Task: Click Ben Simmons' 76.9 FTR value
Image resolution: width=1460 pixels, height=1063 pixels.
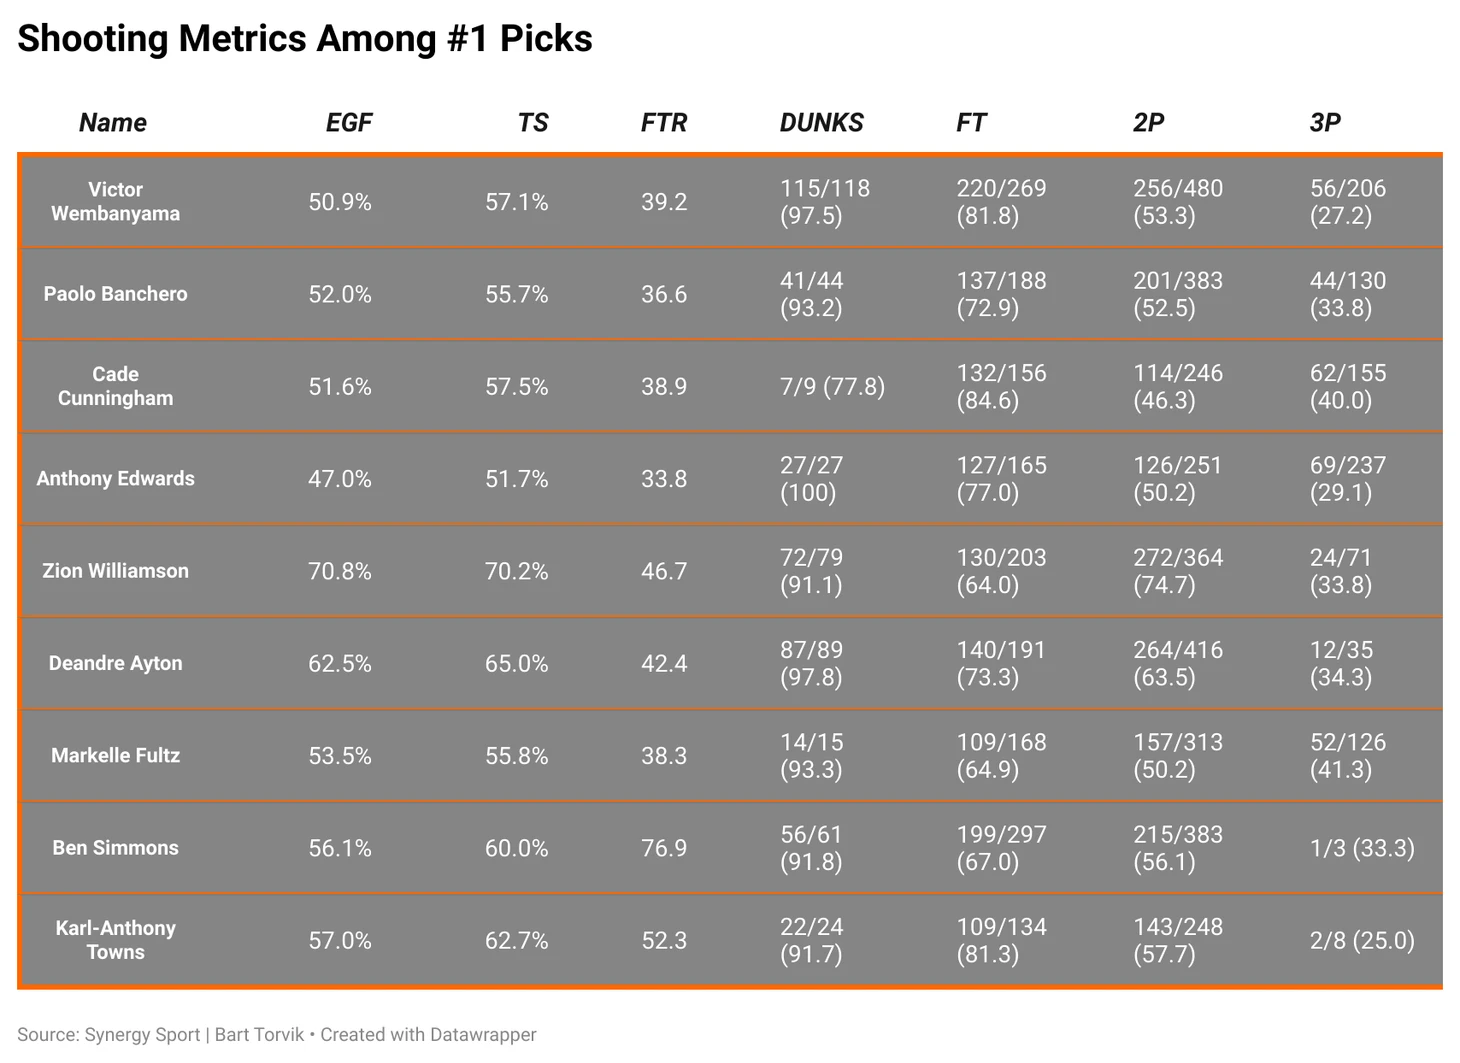Action: click(x=664, y=848)
